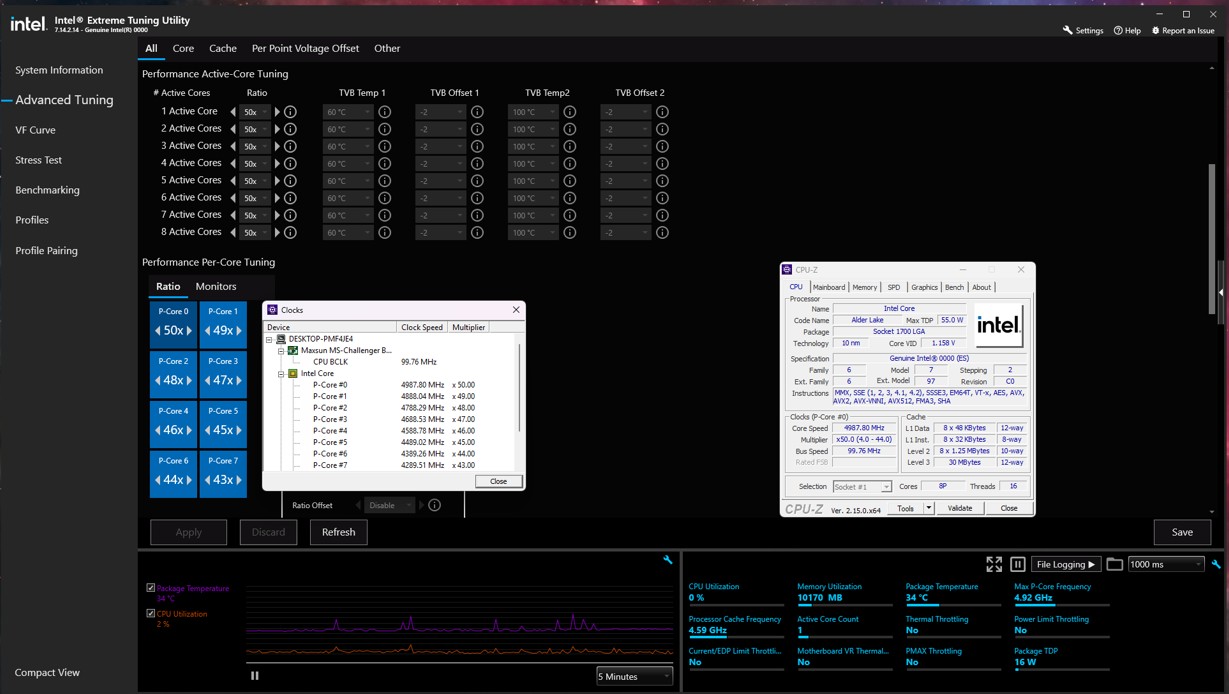Image resolution: width=1229 pixels, height=694 pixels.
Task: Open Benchmarking in sidebar
Action: coord(47,190)
